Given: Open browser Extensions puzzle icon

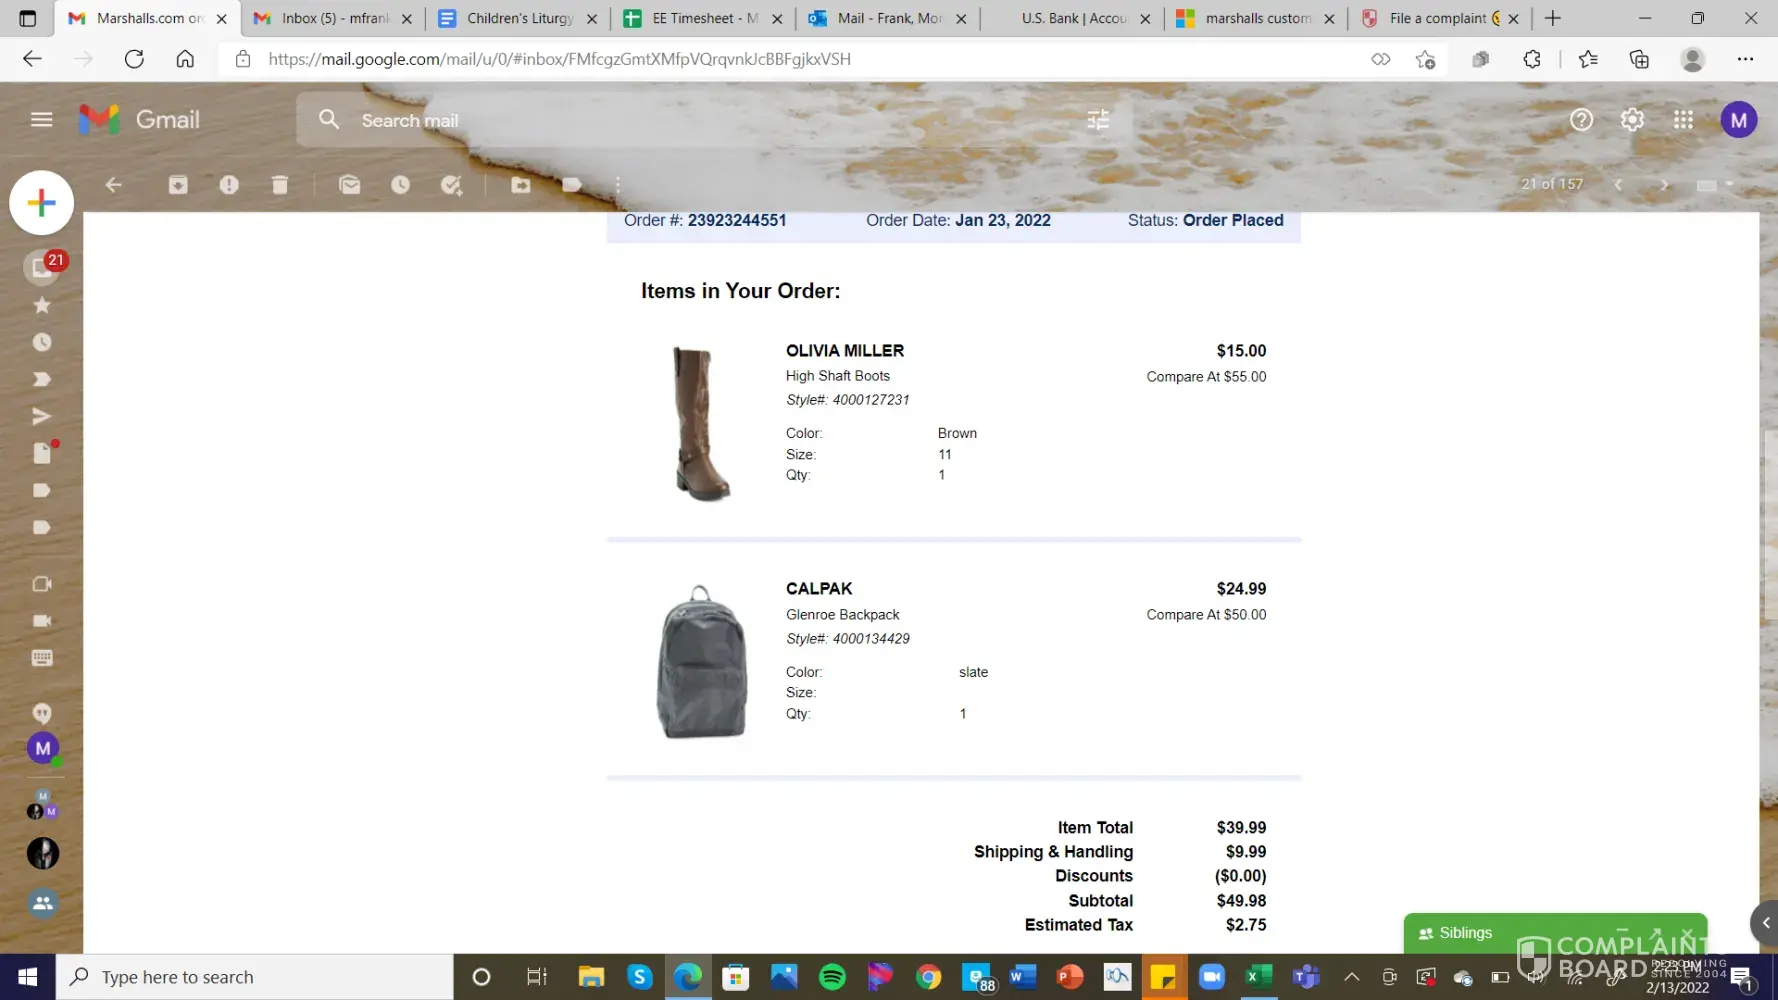Looking at the screenshot, I should [x=1532, y=59].
